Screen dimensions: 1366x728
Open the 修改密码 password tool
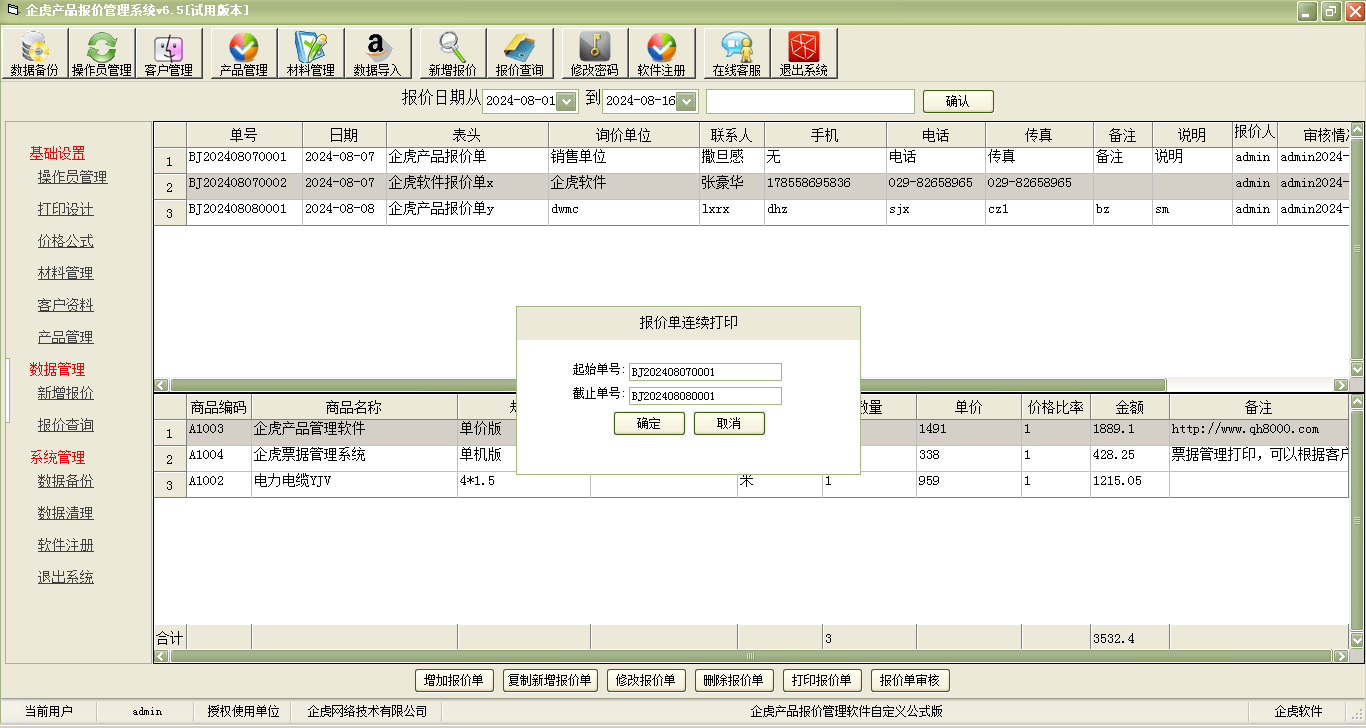(594, 52)
